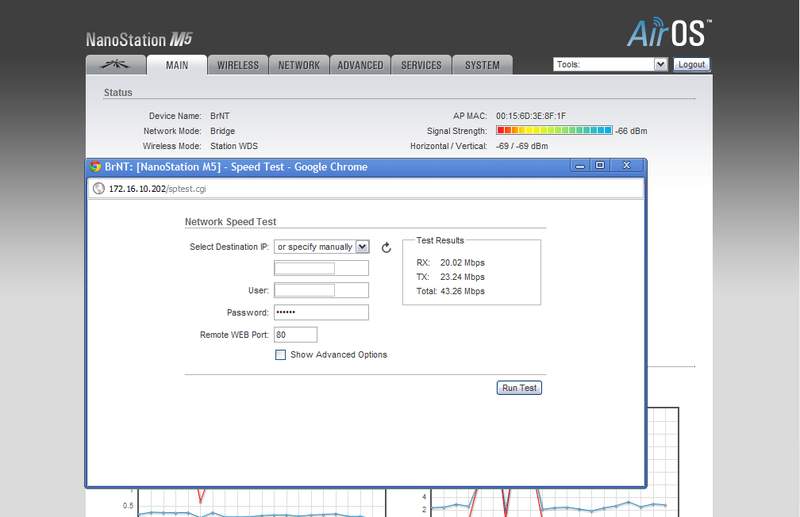The height and width of the screenshot is (517, 800).
Task: Minimize the Speed Test popup window
Action: click(580, 166)
